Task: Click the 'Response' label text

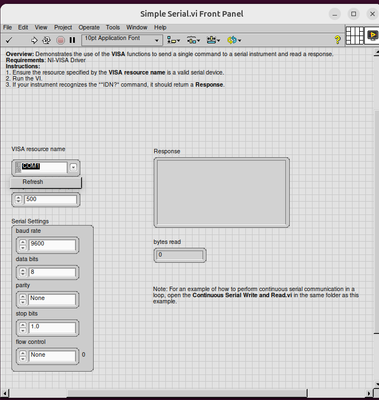Action: point(167,151)
